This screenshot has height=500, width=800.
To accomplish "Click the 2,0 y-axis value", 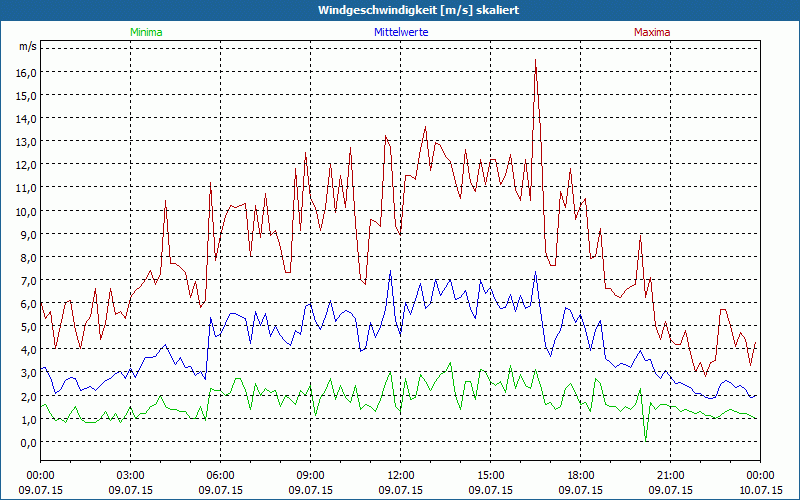I will click(x=30, y=396).
